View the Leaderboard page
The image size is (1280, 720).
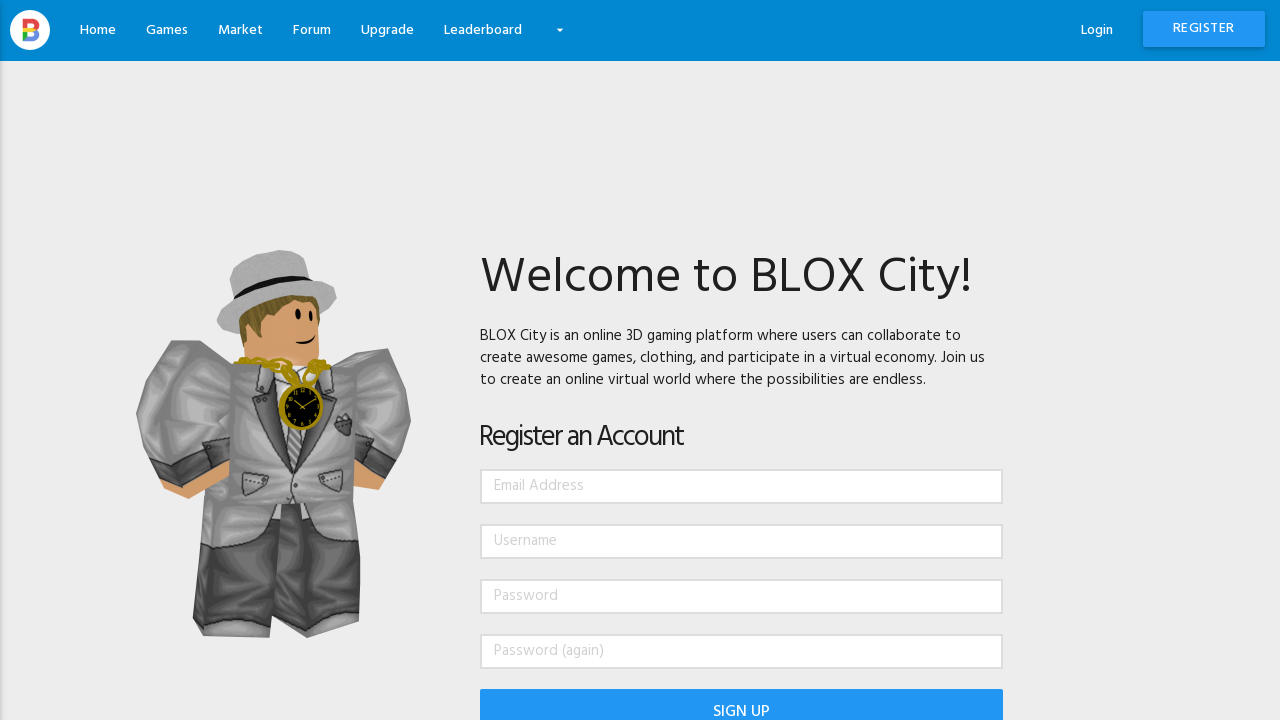[x=483, y=30]
